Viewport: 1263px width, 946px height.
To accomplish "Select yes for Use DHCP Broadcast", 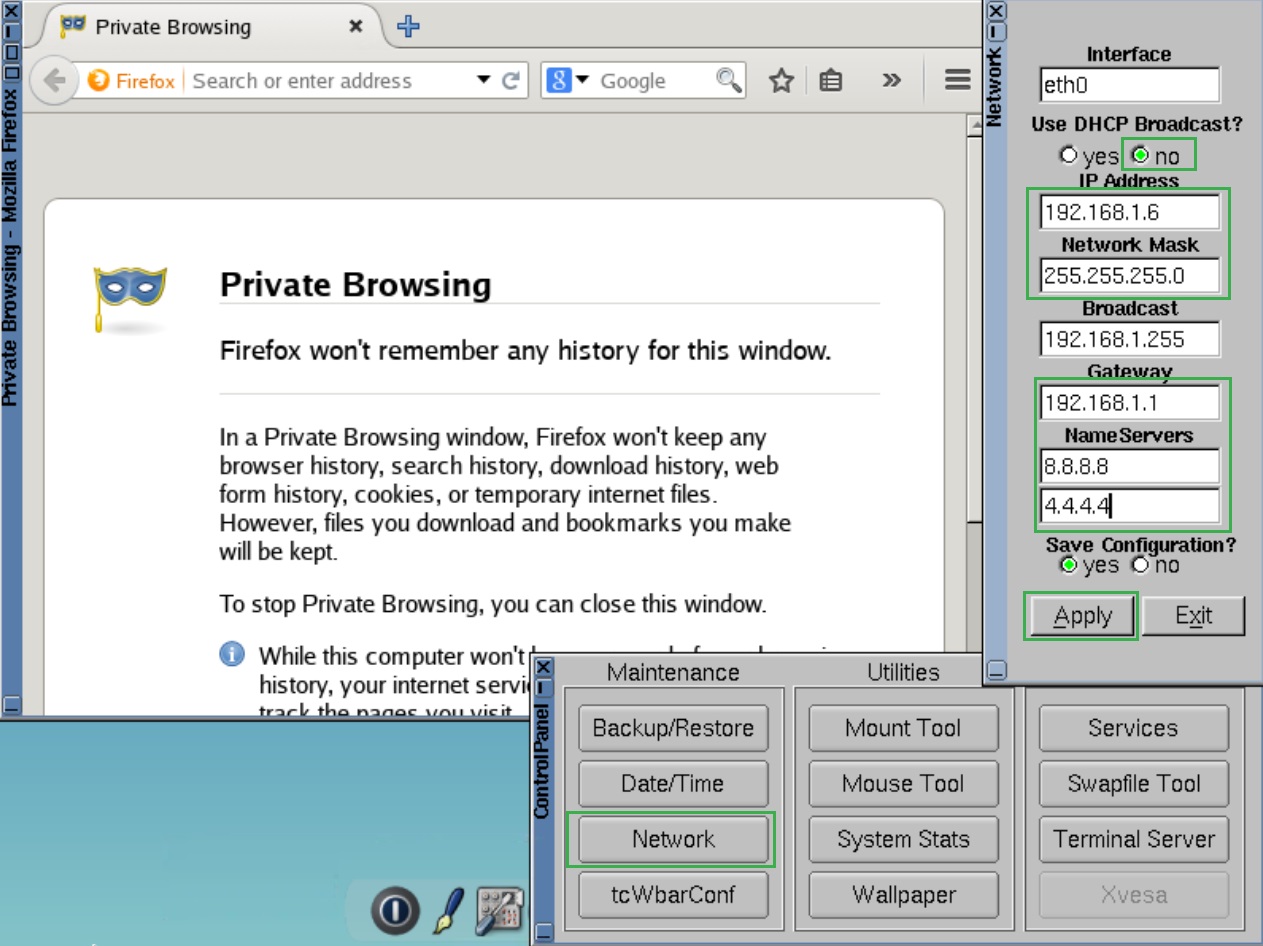I will [1069, 156].
